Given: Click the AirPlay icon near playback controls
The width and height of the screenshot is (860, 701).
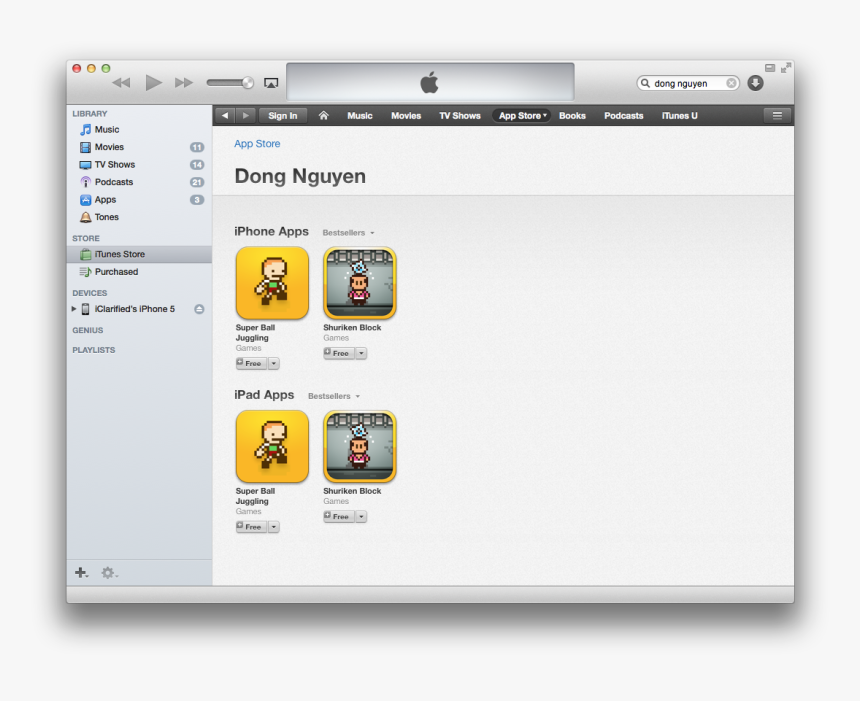Looking at the screenshot, I should (271, 83).
